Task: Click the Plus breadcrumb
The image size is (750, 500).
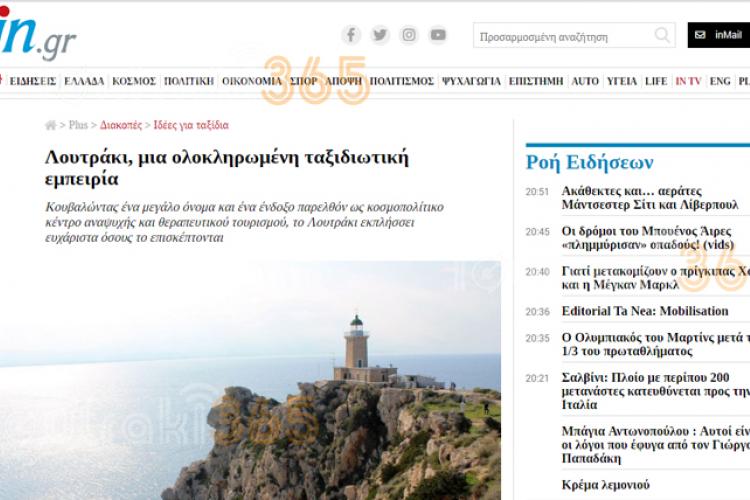Action: [78, 125]
